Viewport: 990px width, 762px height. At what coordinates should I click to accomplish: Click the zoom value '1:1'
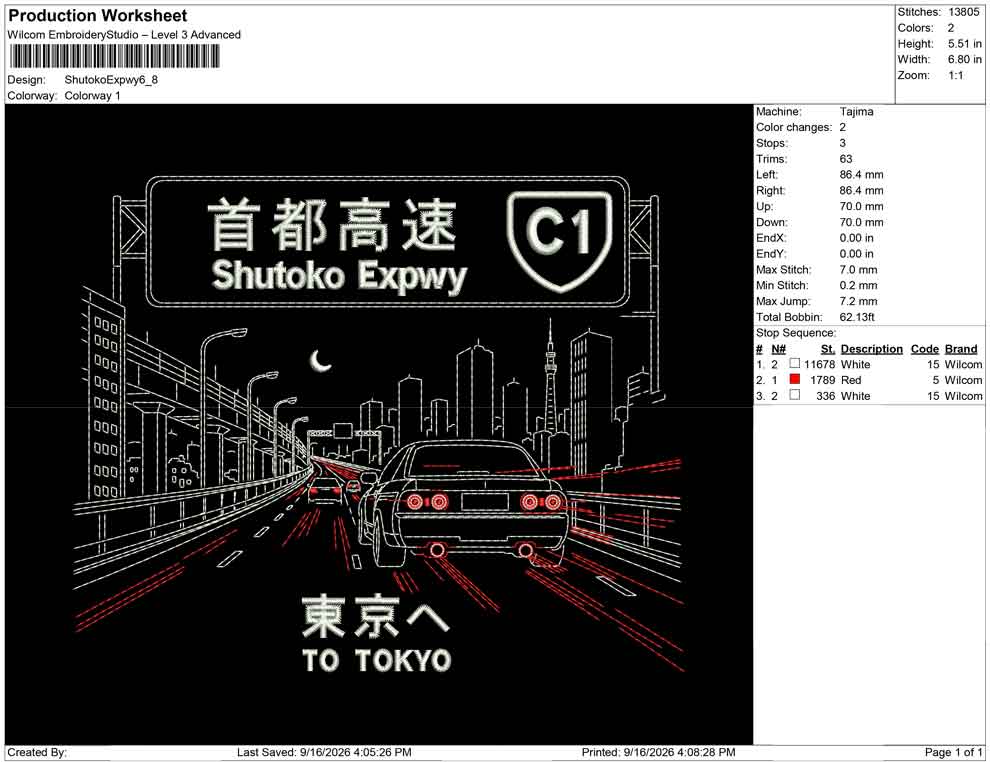(956, 75)
